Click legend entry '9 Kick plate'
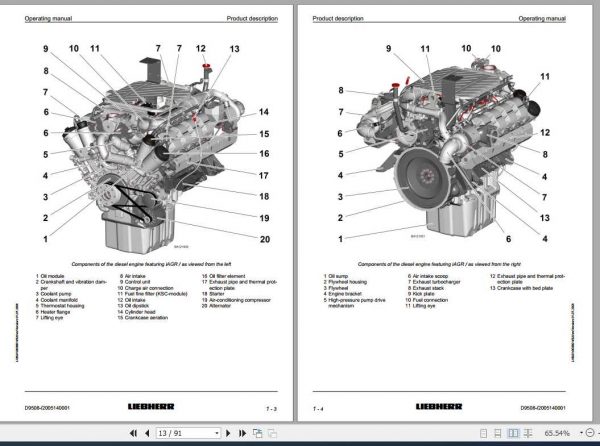 click(x=421, y=294)
